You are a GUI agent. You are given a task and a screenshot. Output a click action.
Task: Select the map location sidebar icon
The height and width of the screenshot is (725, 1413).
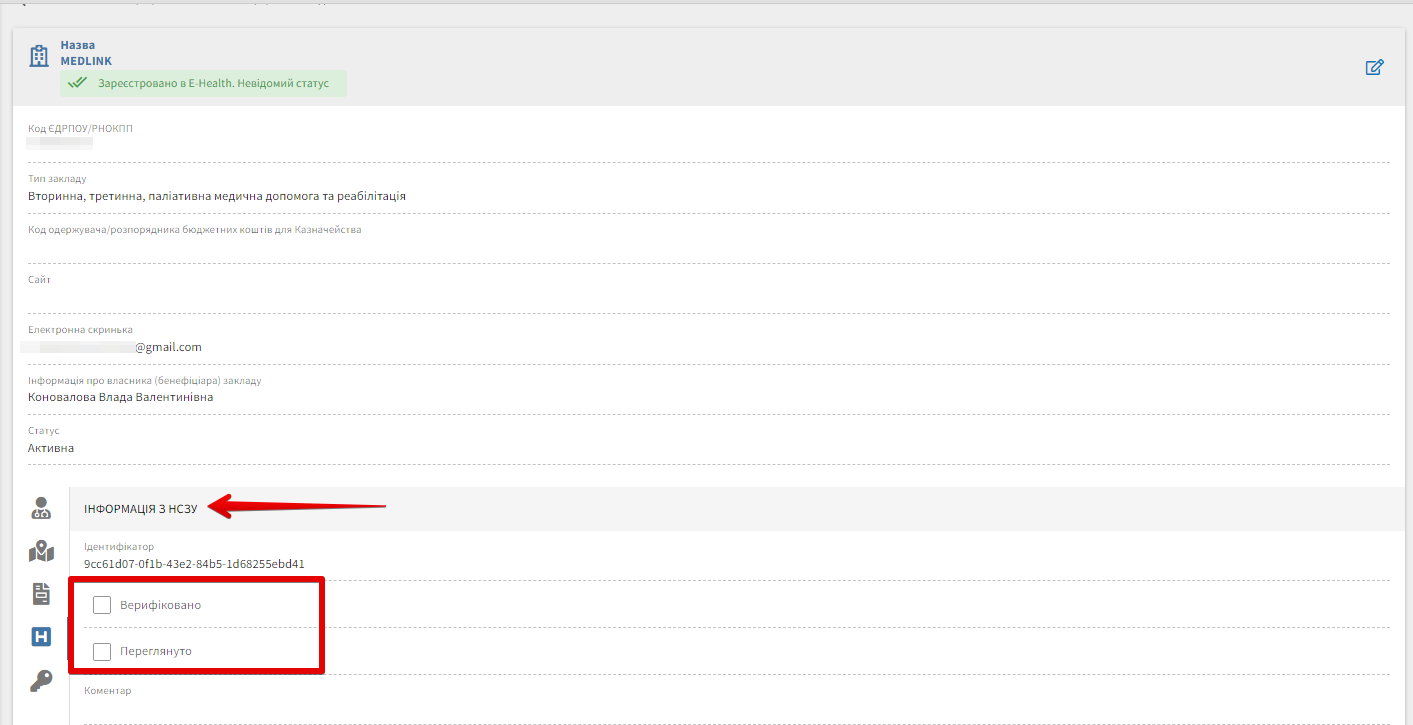click(41, 551)
